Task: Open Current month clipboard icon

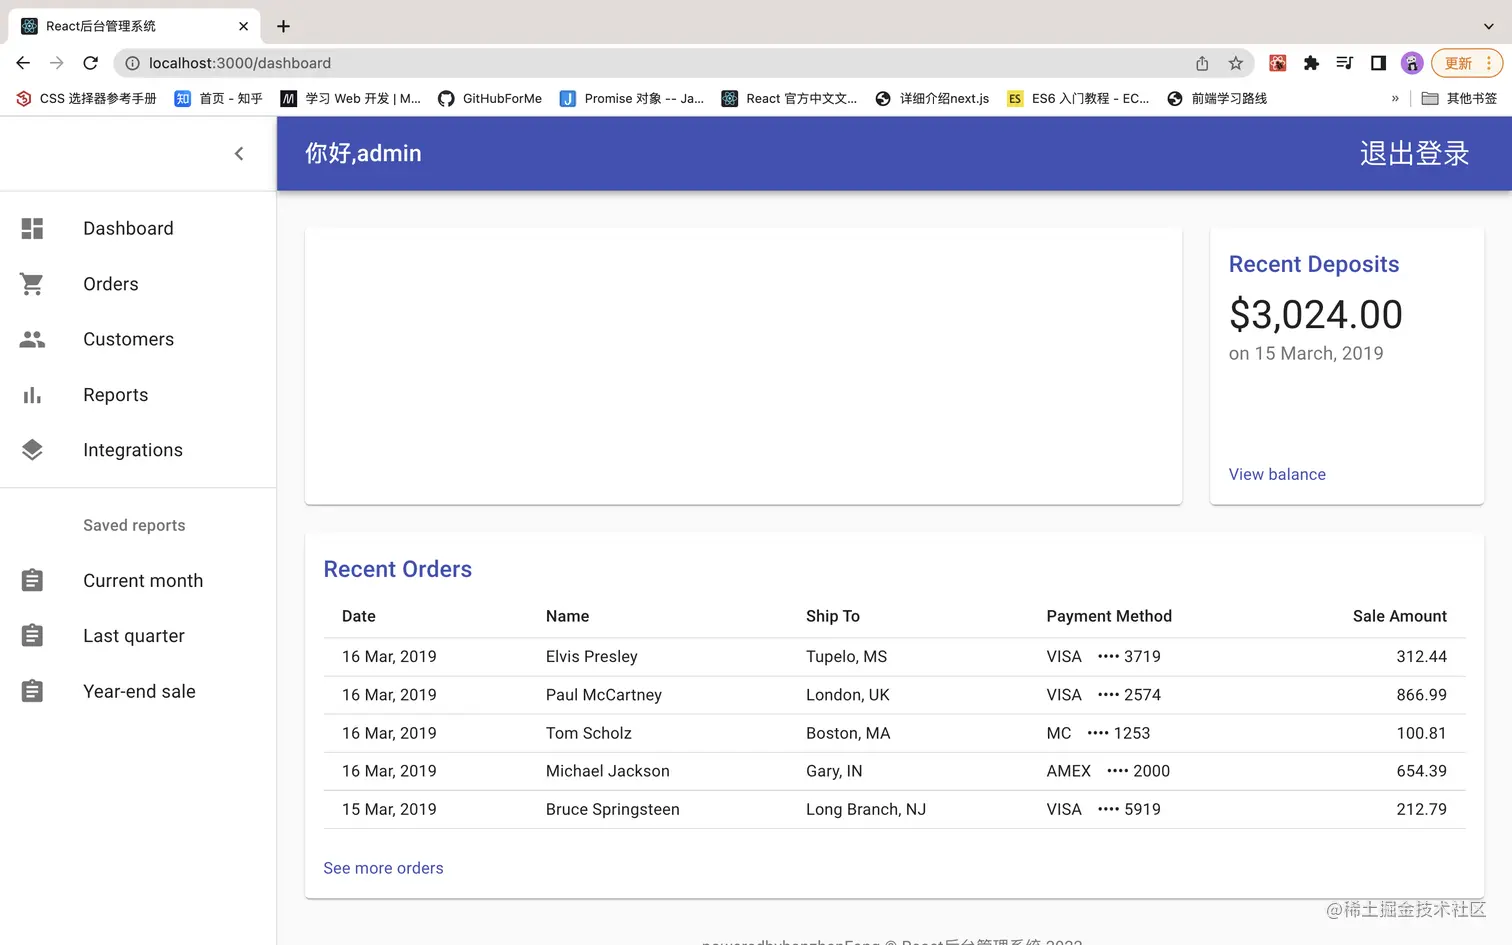Action: (x=32, y=580)
